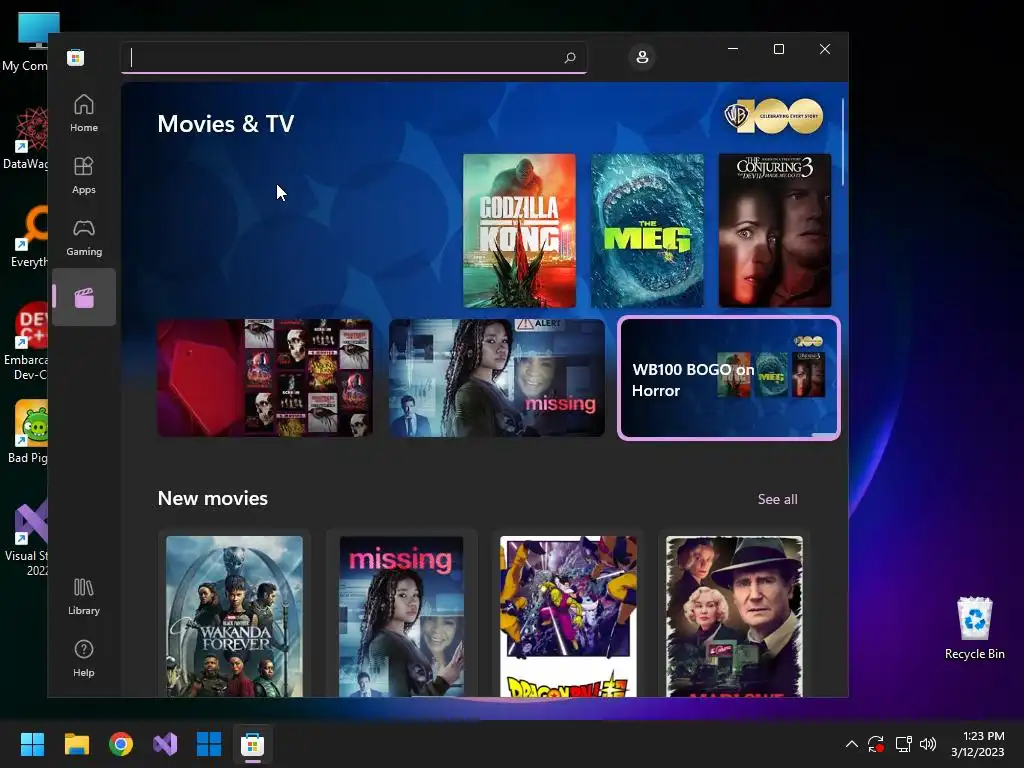Open Help in the Store sidebar

click(x=84, y=658)
